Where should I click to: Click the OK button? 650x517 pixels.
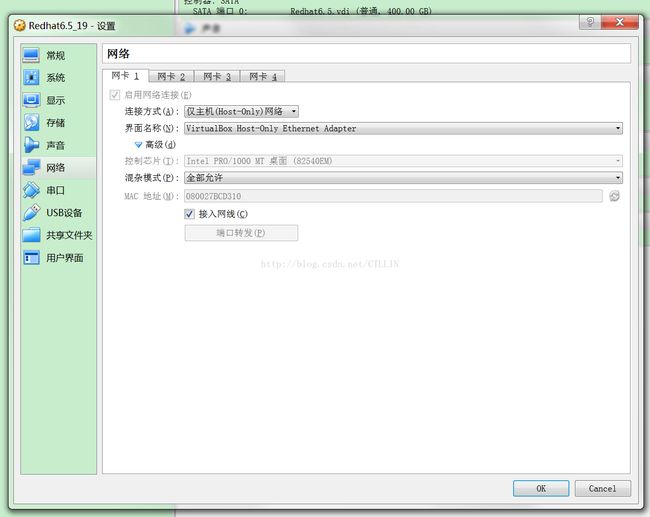pos(541,488)
